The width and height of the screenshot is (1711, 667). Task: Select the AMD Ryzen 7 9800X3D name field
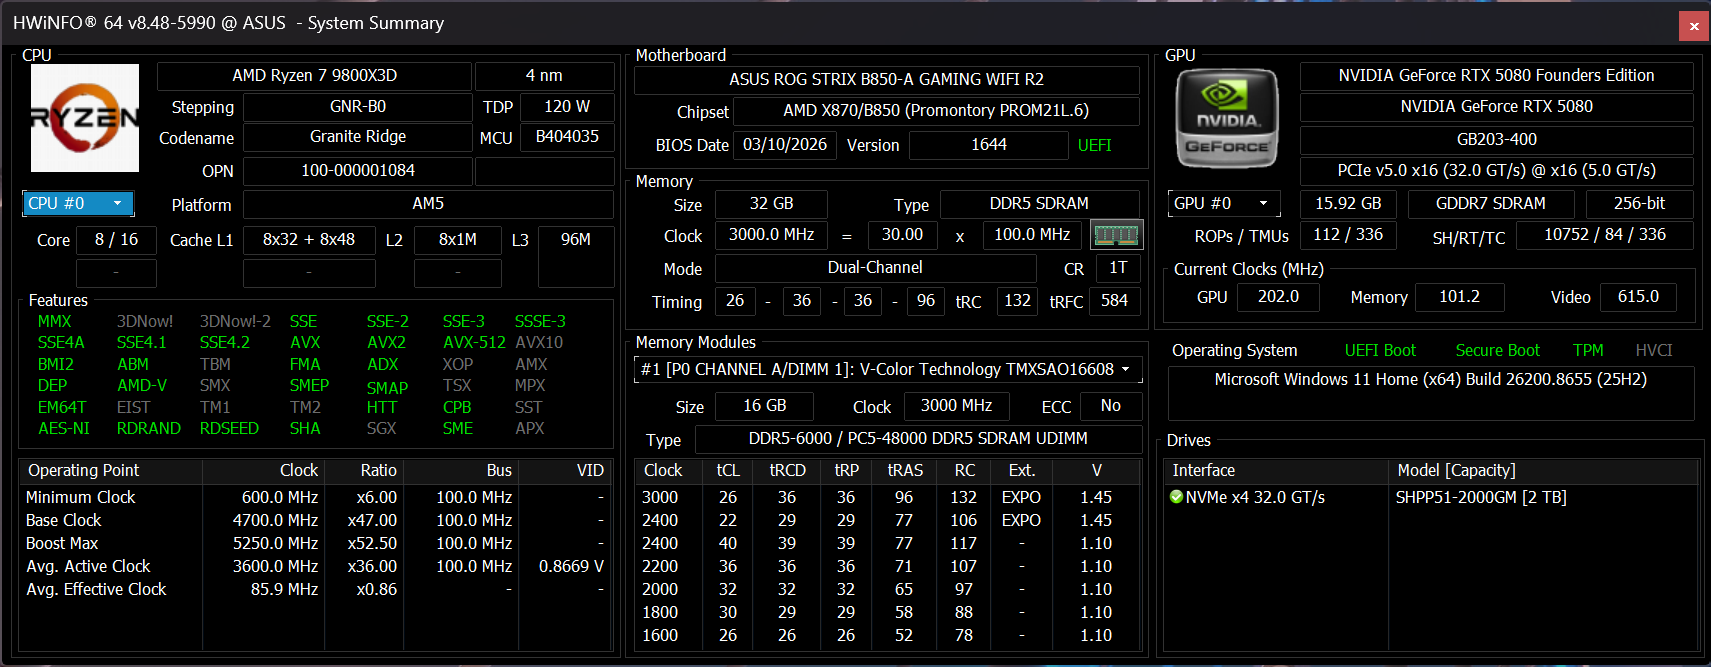314,76
